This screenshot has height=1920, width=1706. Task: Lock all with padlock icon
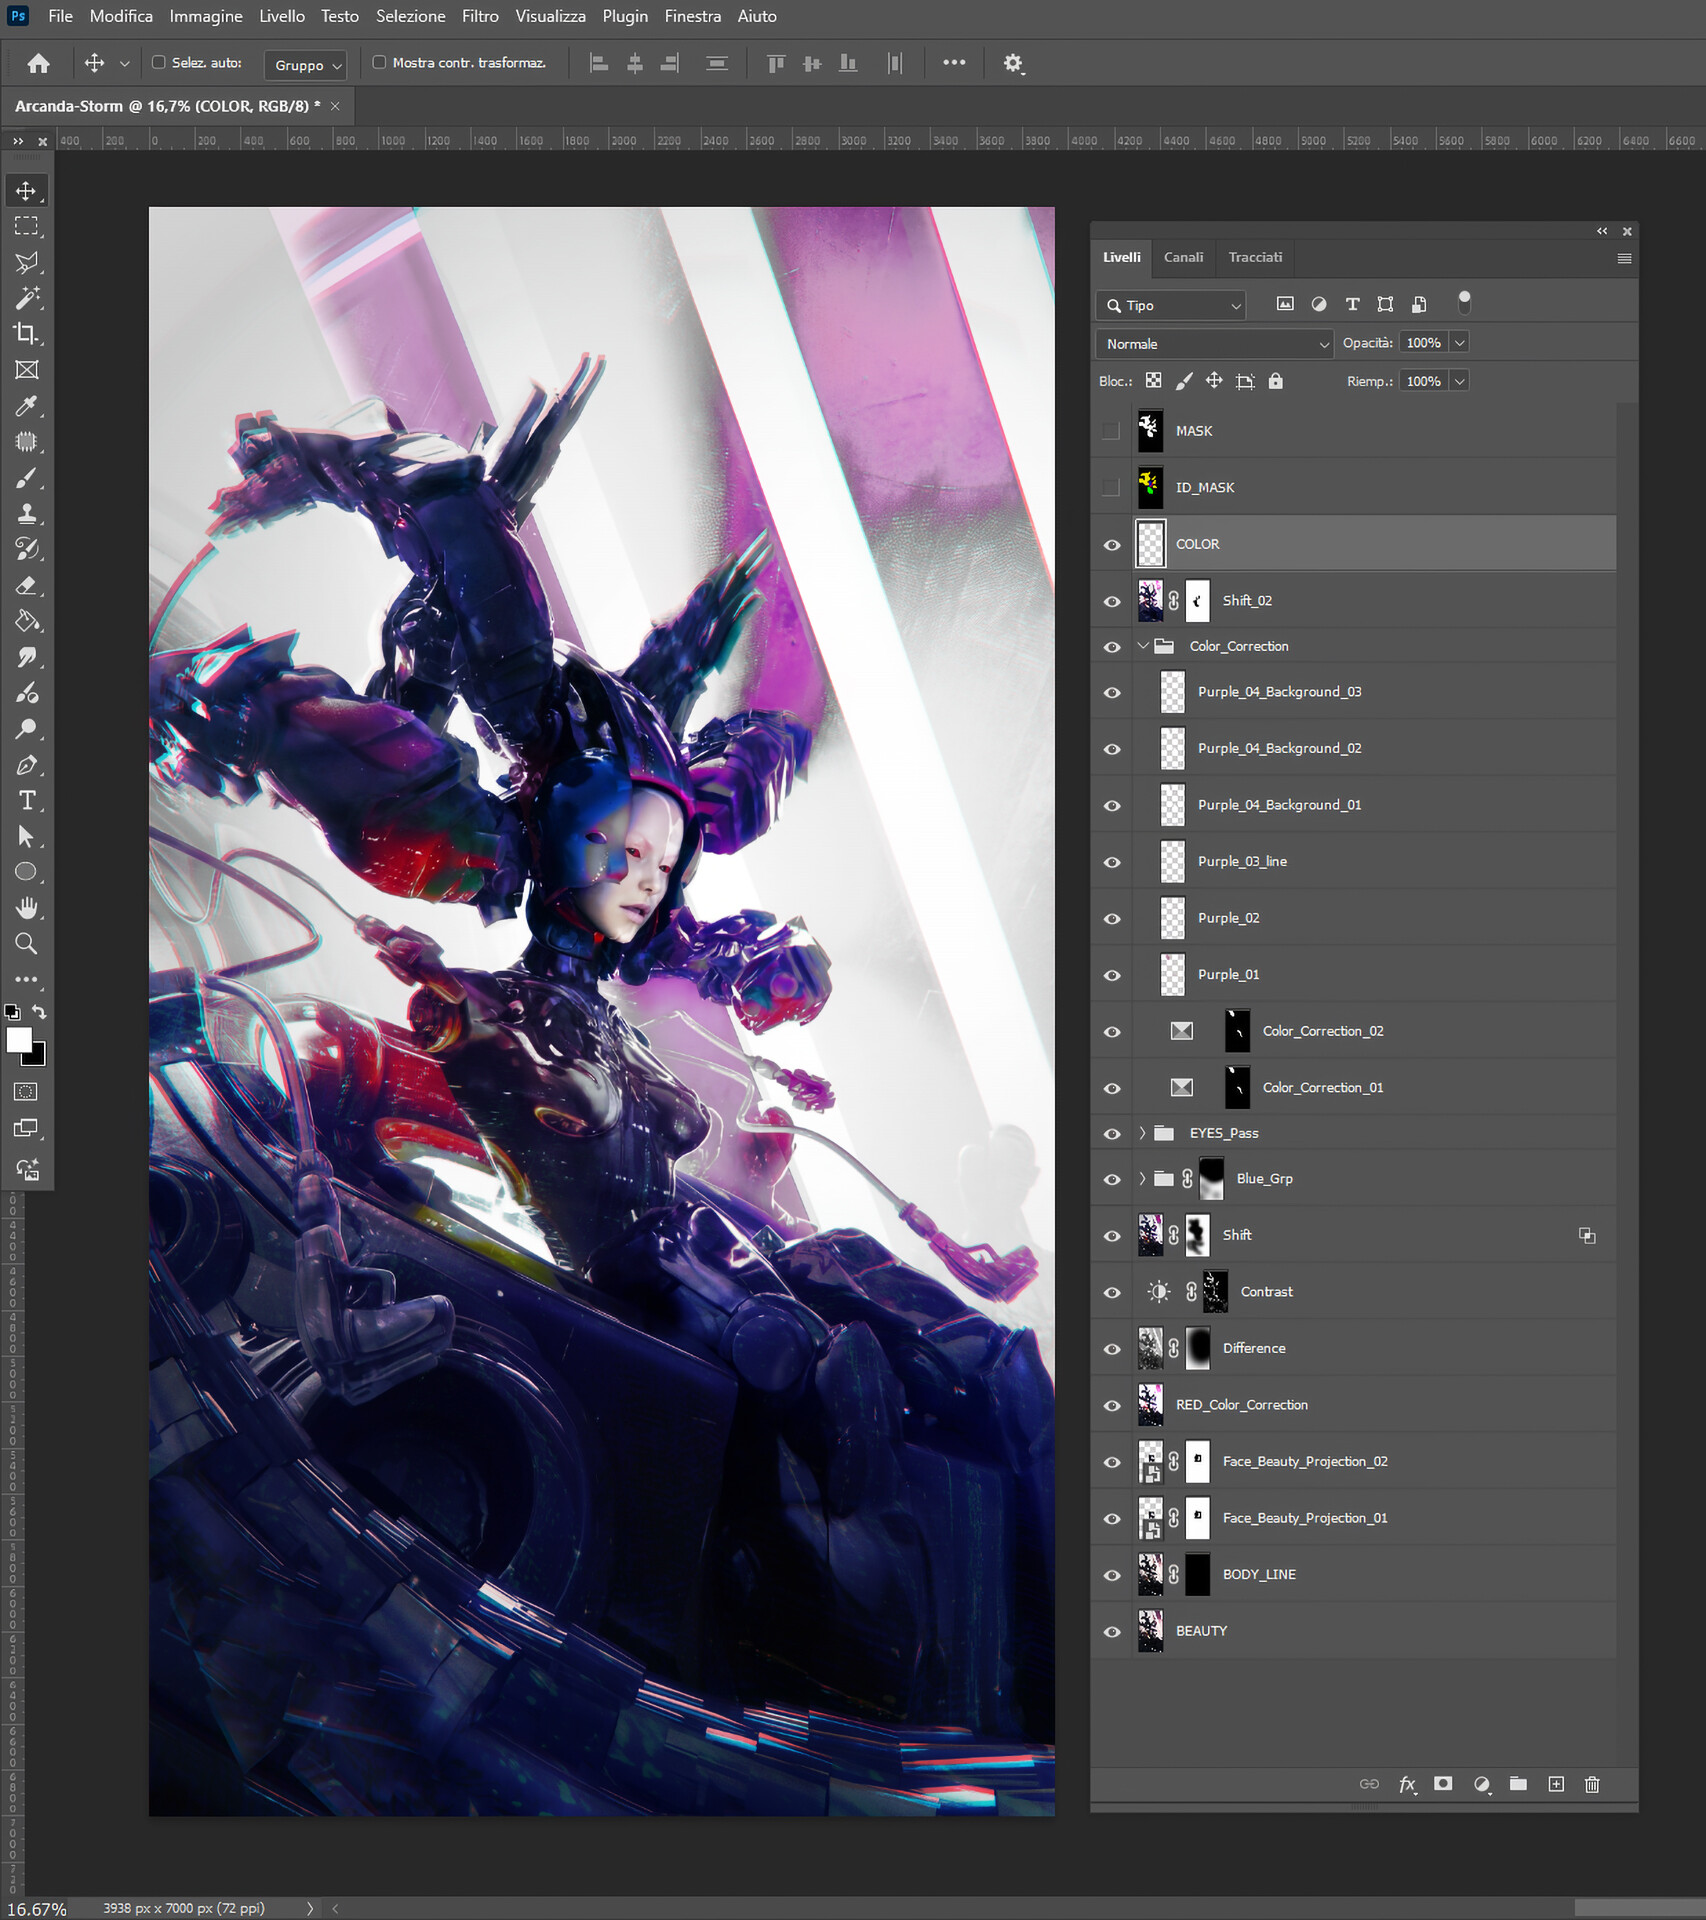(1276, 381)
